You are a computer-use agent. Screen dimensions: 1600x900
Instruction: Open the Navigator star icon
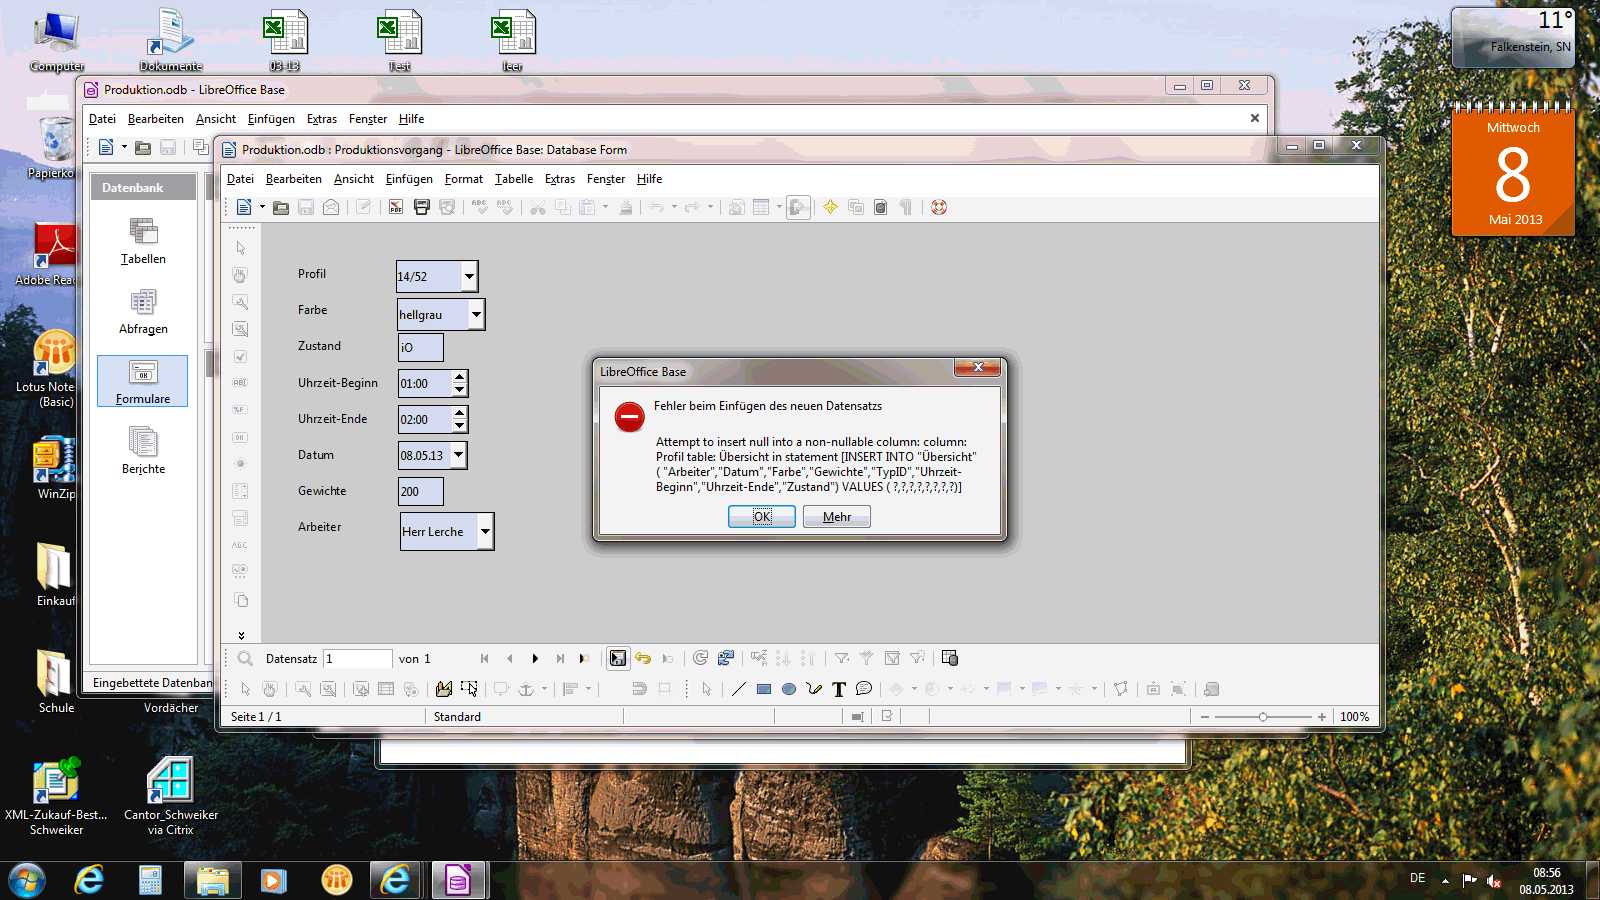point(830,207)
